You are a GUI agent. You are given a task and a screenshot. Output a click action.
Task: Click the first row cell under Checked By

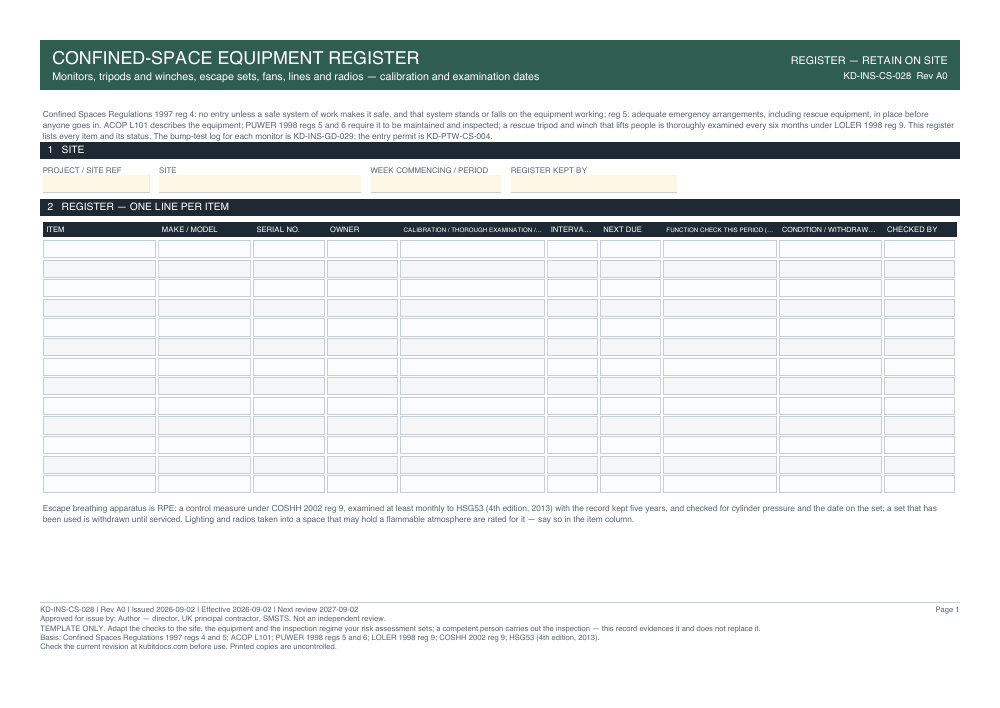point(919,249)
